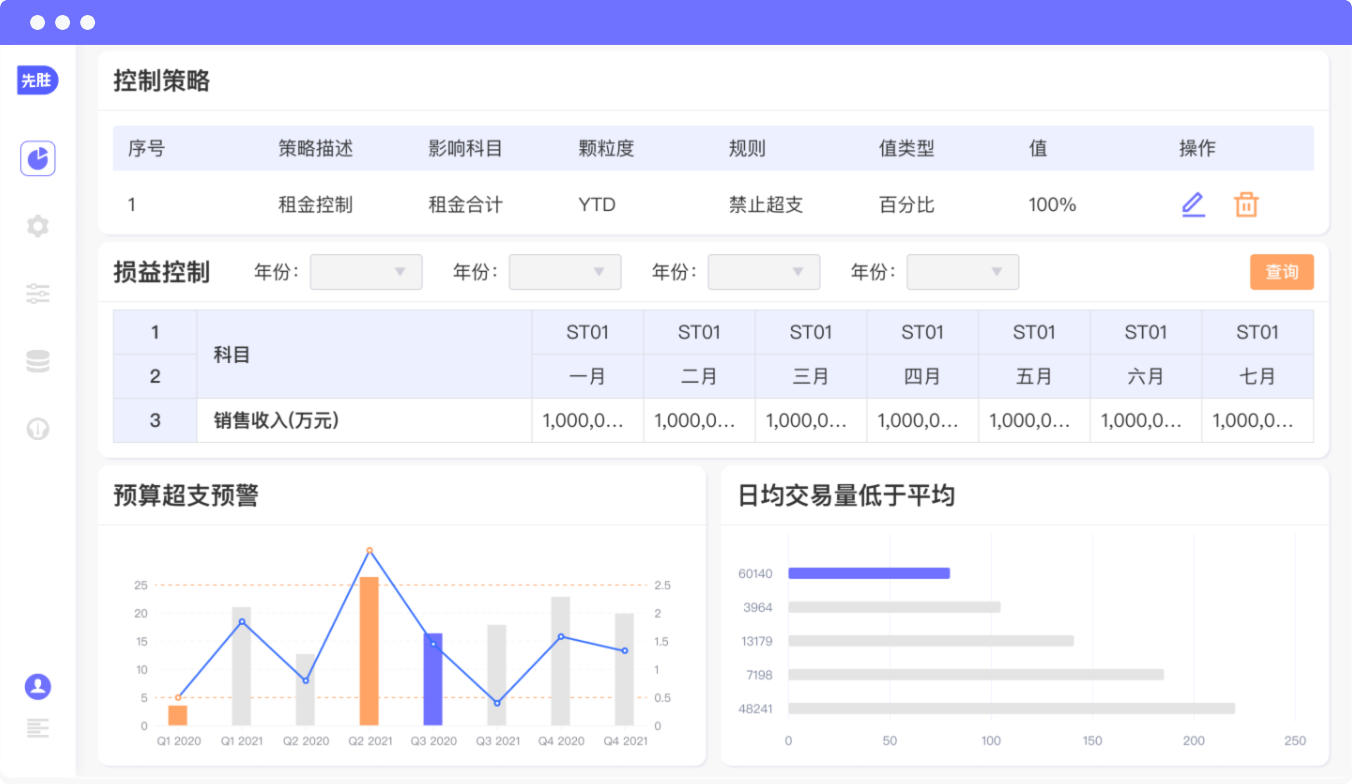Click the orange Q2 2021 bar
This screenshot has height=784, width=1352.
[369, 650]
